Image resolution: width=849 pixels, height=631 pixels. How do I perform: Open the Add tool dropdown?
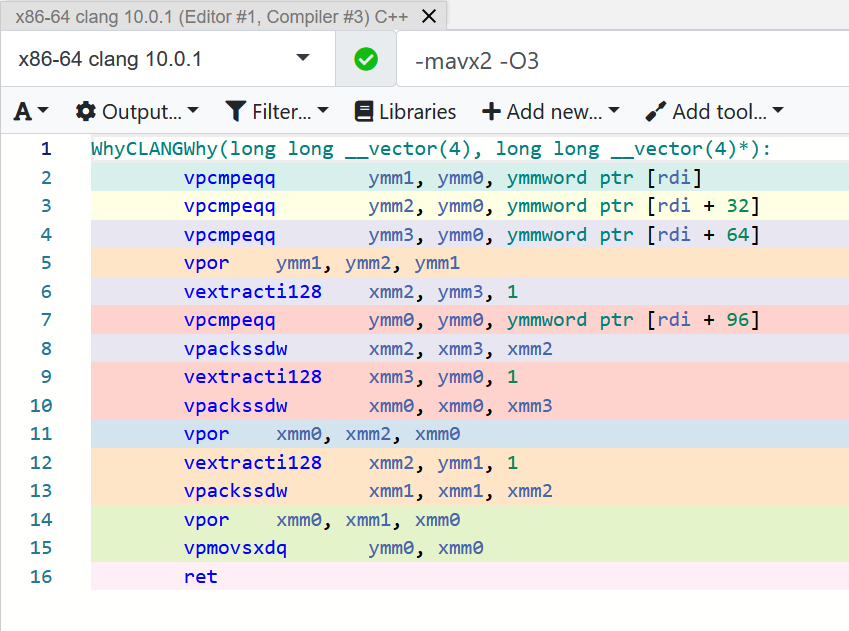(715, 112)
